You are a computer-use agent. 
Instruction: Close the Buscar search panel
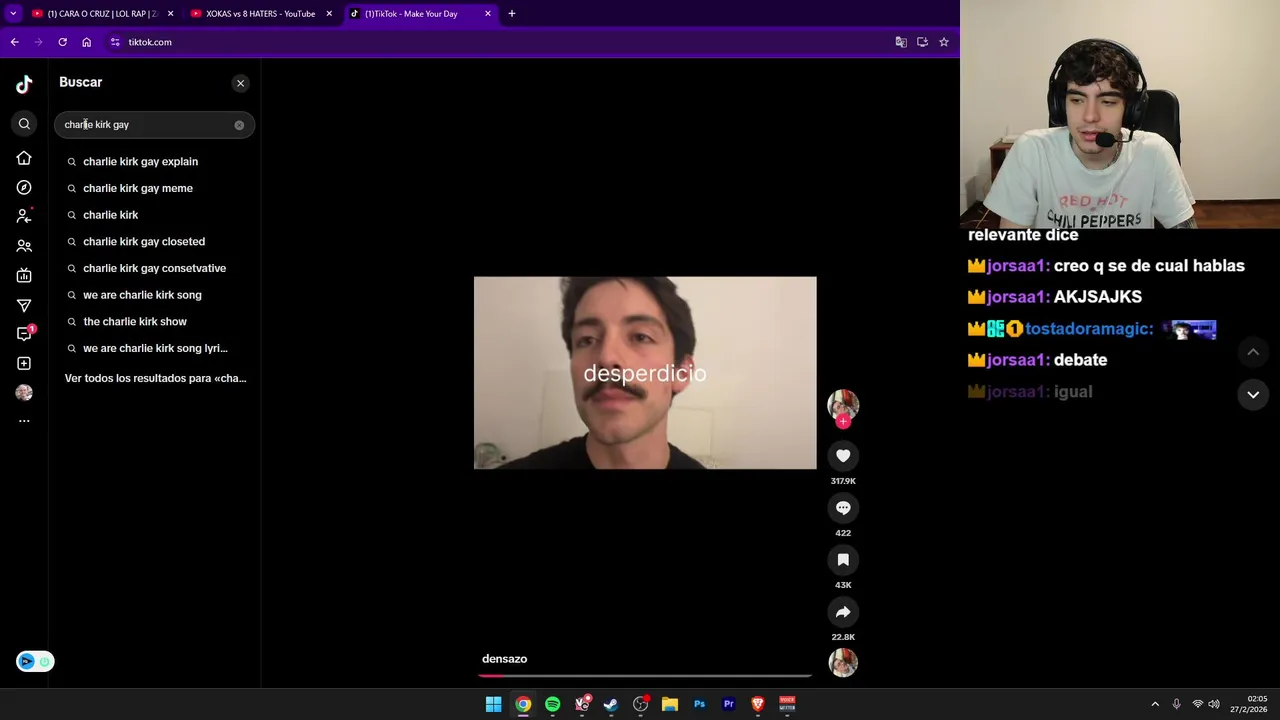tap(240, 83)
